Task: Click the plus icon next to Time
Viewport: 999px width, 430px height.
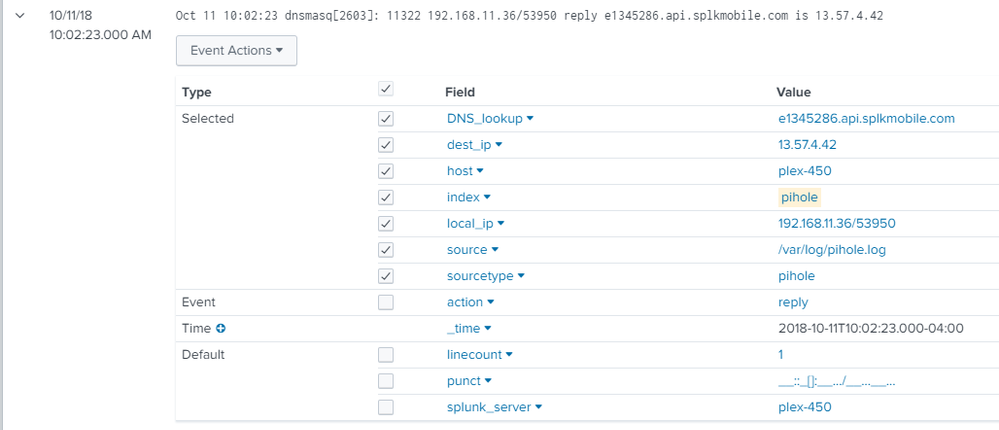Action: pyautogui.click(x=221, y=329)
